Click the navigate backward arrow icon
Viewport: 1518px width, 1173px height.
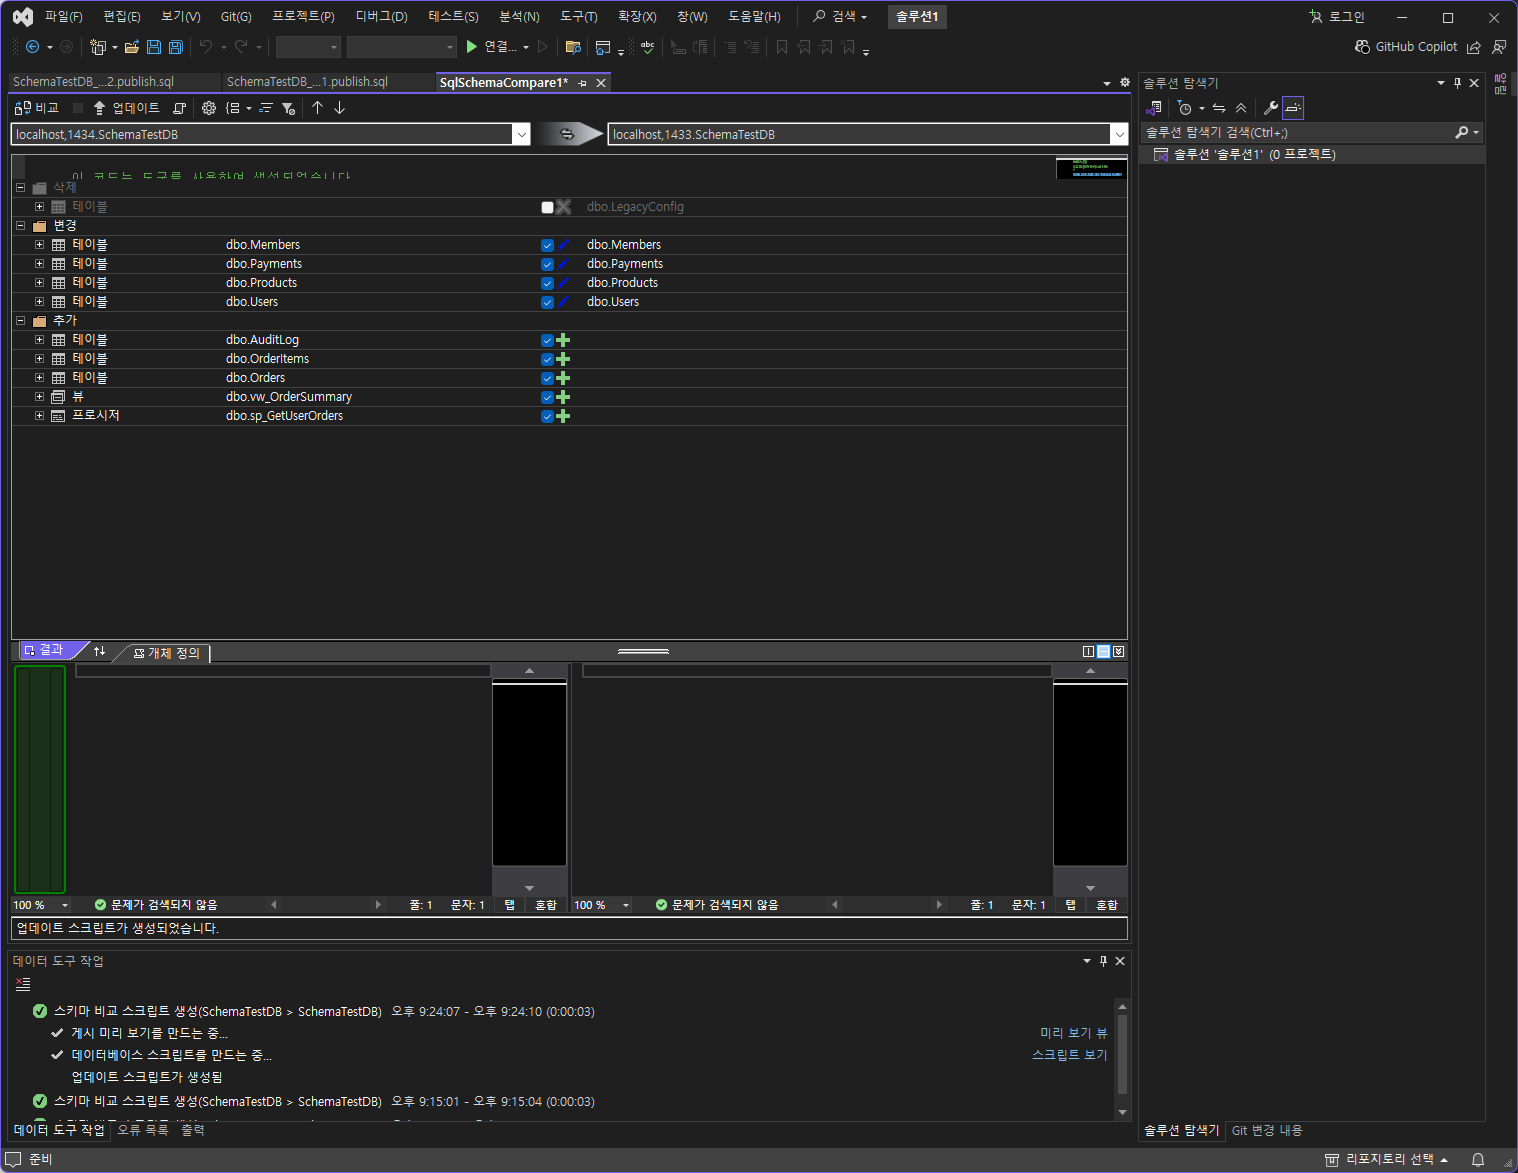click(32, 47)
